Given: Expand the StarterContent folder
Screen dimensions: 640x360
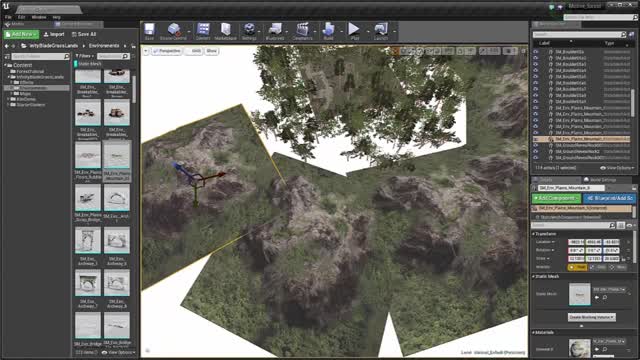Looking at the screenshot, I should click(8, 105).
